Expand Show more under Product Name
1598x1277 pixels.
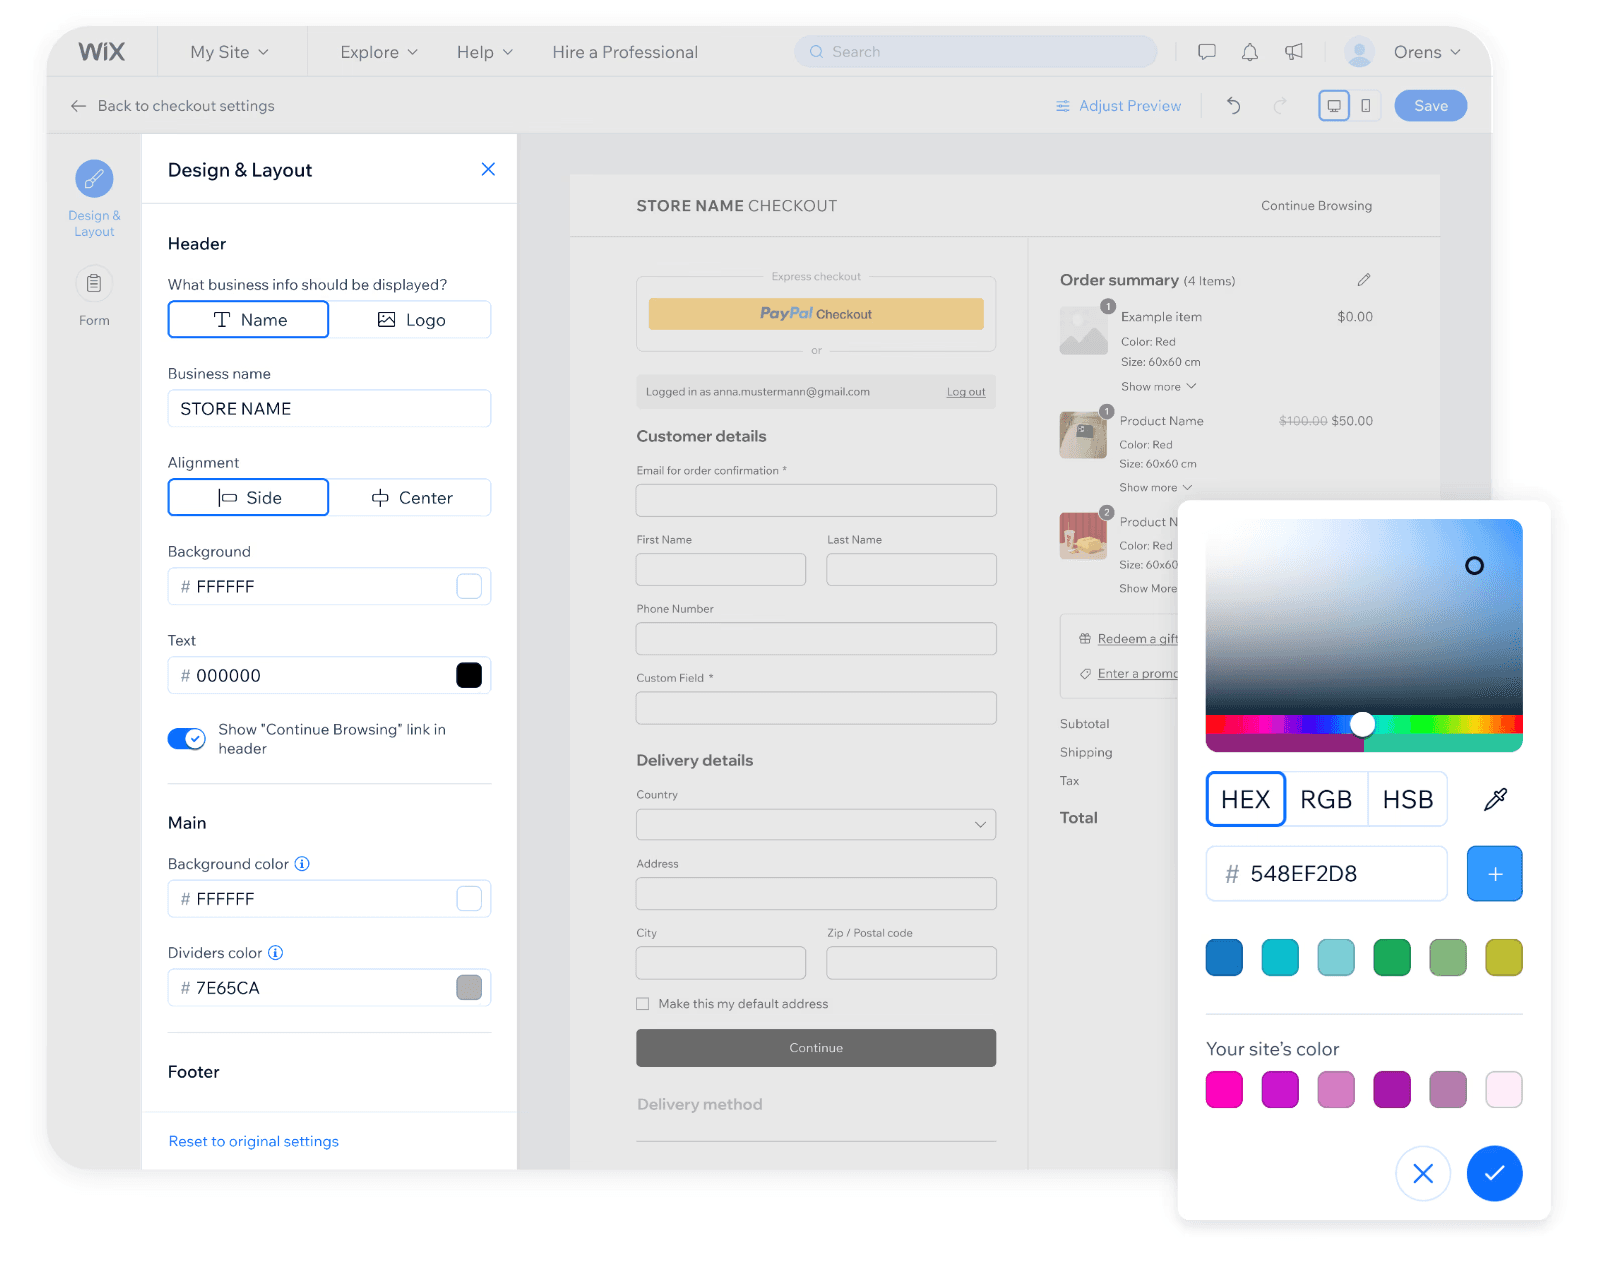coord(1155,488)
